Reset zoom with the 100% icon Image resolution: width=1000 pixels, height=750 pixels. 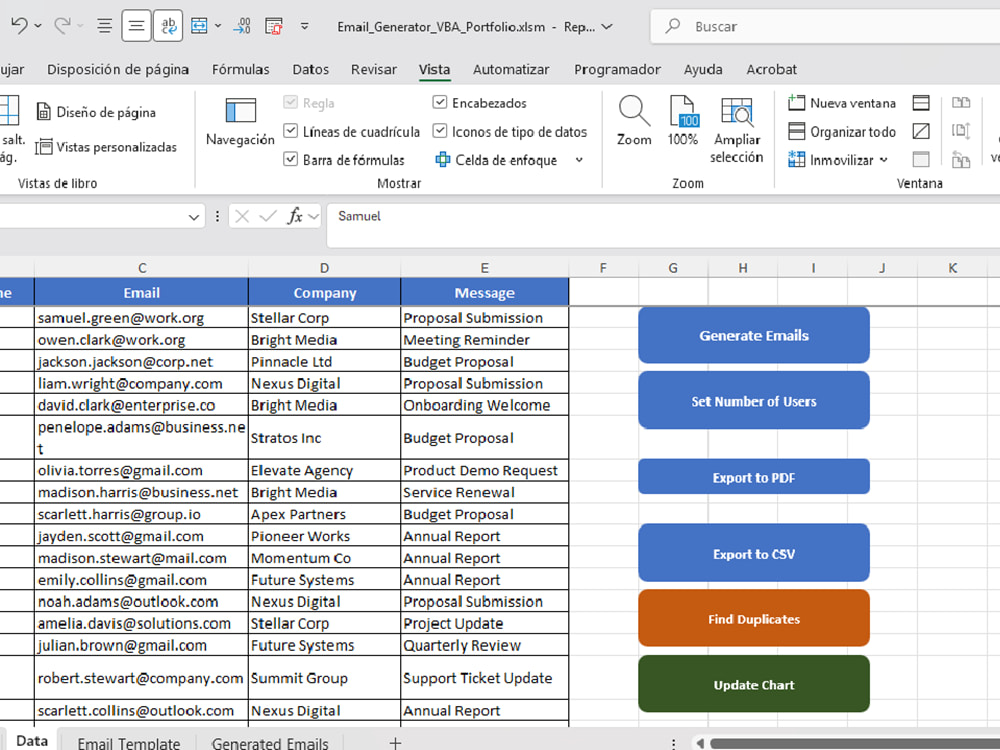pos(683,111)
